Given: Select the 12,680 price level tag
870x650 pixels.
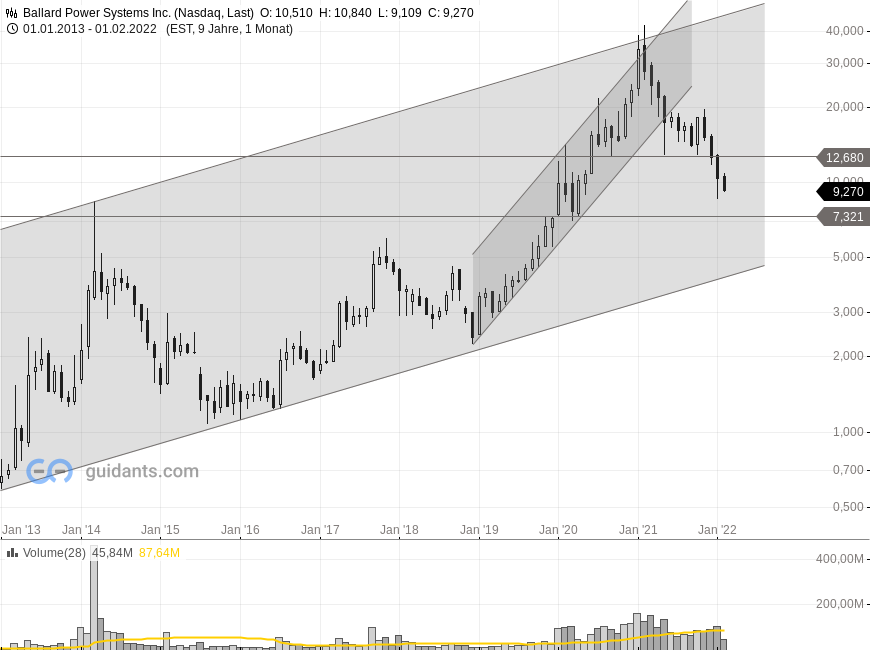Looking at the screenshot, I should coord(841,158).
